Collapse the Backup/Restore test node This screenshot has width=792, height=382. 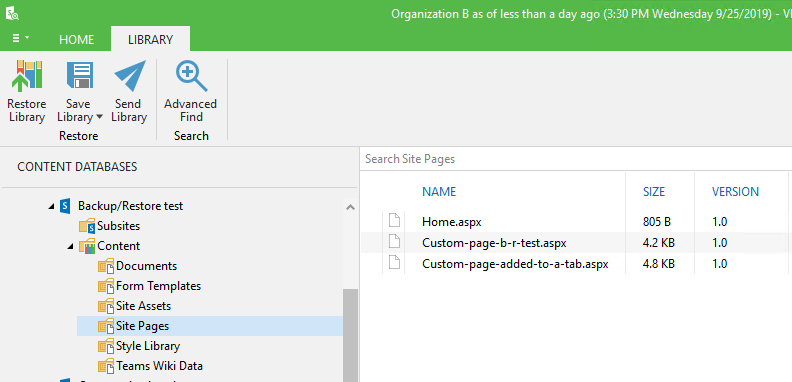[x=52, y=206]
